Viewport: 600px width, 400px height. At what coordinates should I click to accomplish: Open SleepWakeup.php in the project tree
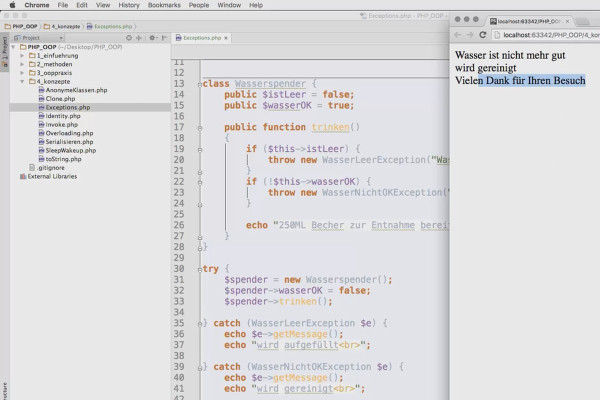(x=67, y=150)
